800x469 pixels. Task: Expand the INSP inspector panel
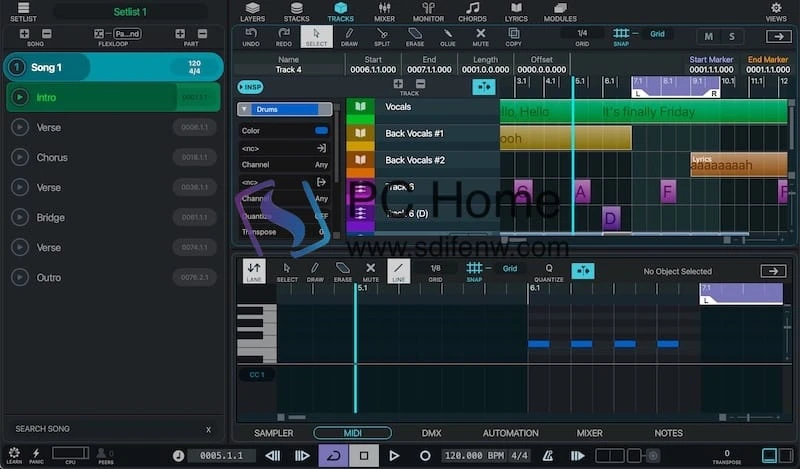[x=250, y=87]
